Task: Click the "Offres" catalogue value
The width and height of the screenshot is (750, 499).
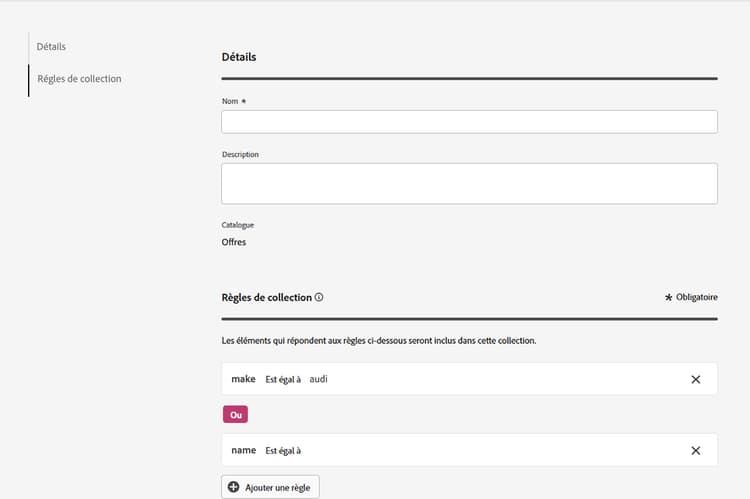Action: 234,242
